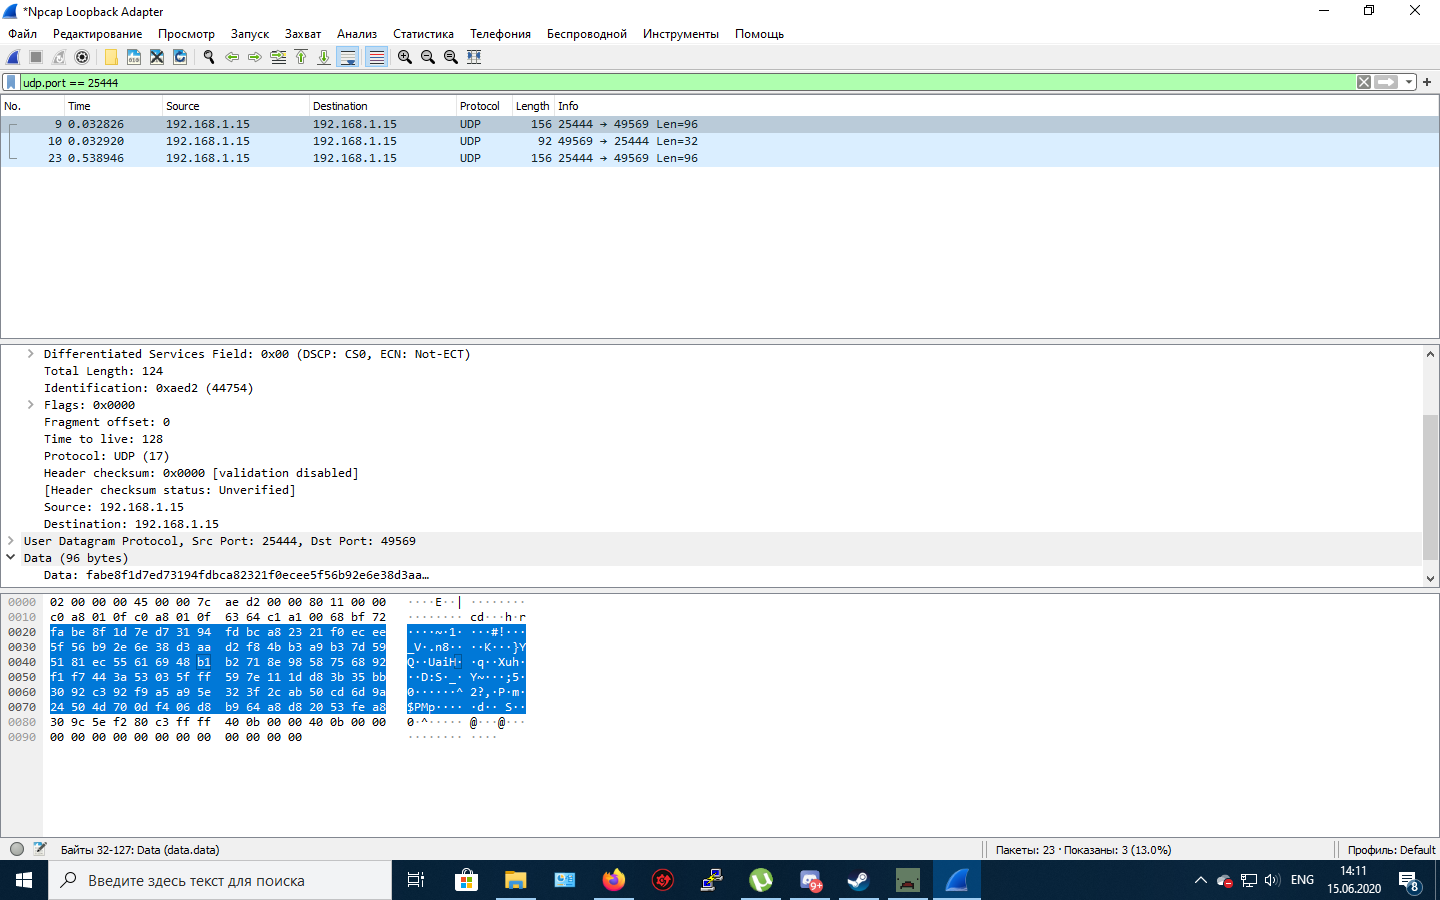The width and height of the screenshot is (1440, 900).
Task: Open the Windows Start menu
Action: 24,880
